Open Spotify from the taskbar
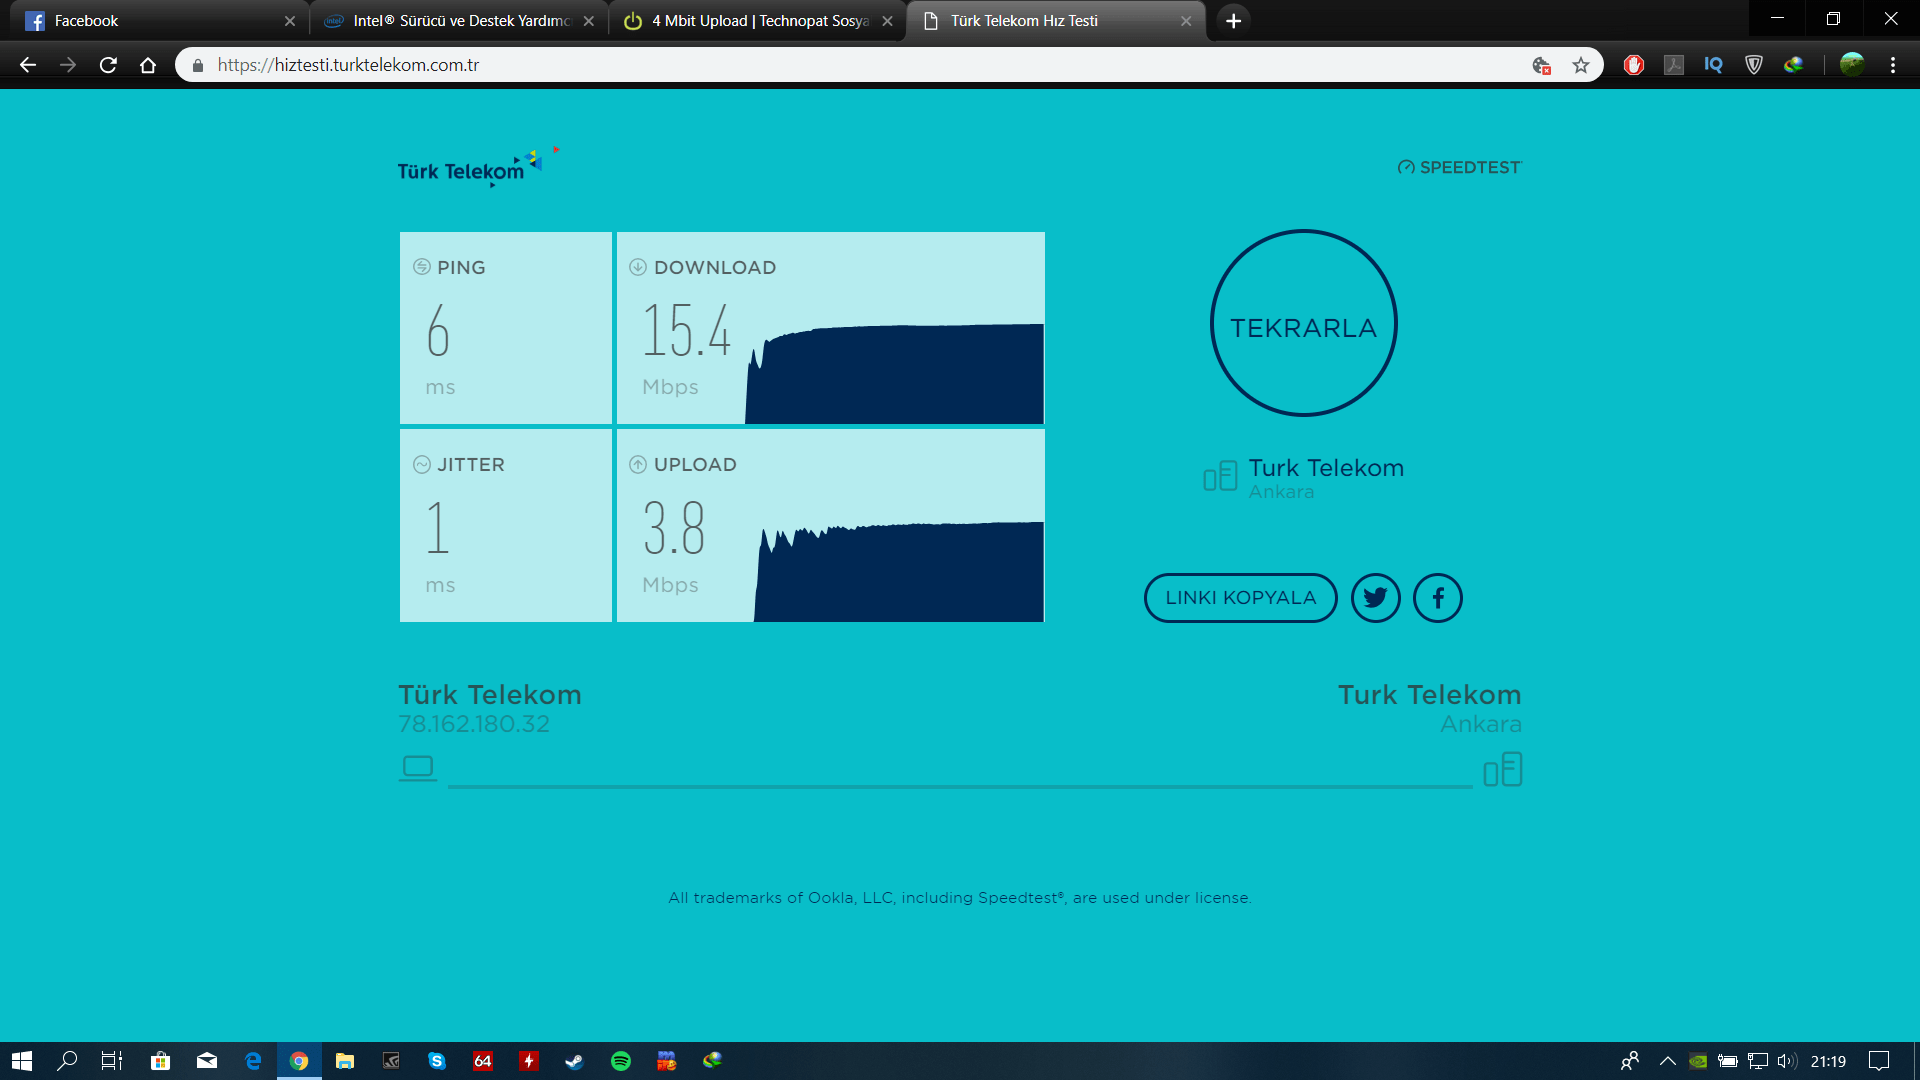 pos(620,1061)
